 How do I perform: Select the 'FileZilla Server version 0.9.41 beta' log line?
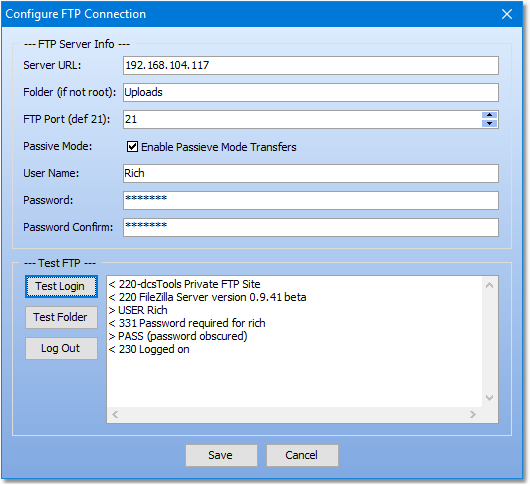(207, 297)
